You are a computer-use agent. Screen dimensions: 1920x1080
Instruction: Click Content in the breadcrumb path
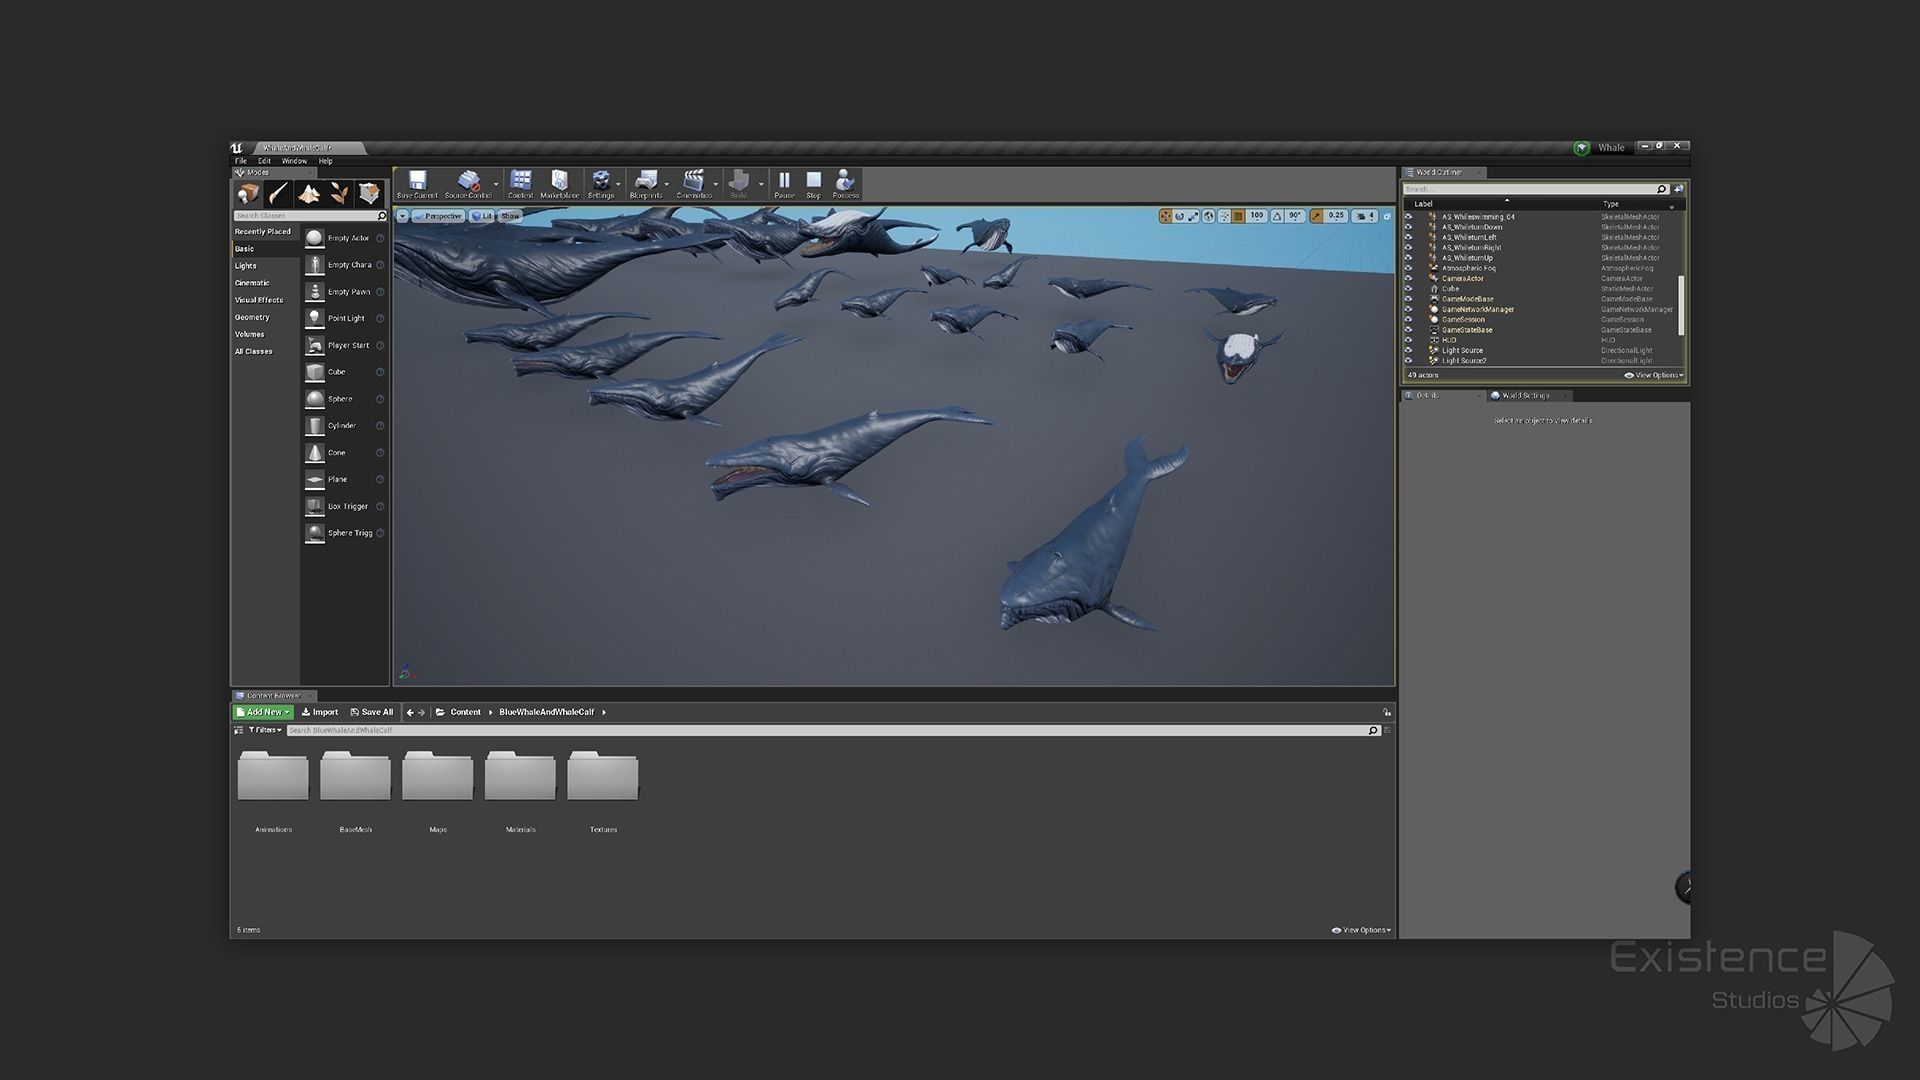(x=465, y=712)
